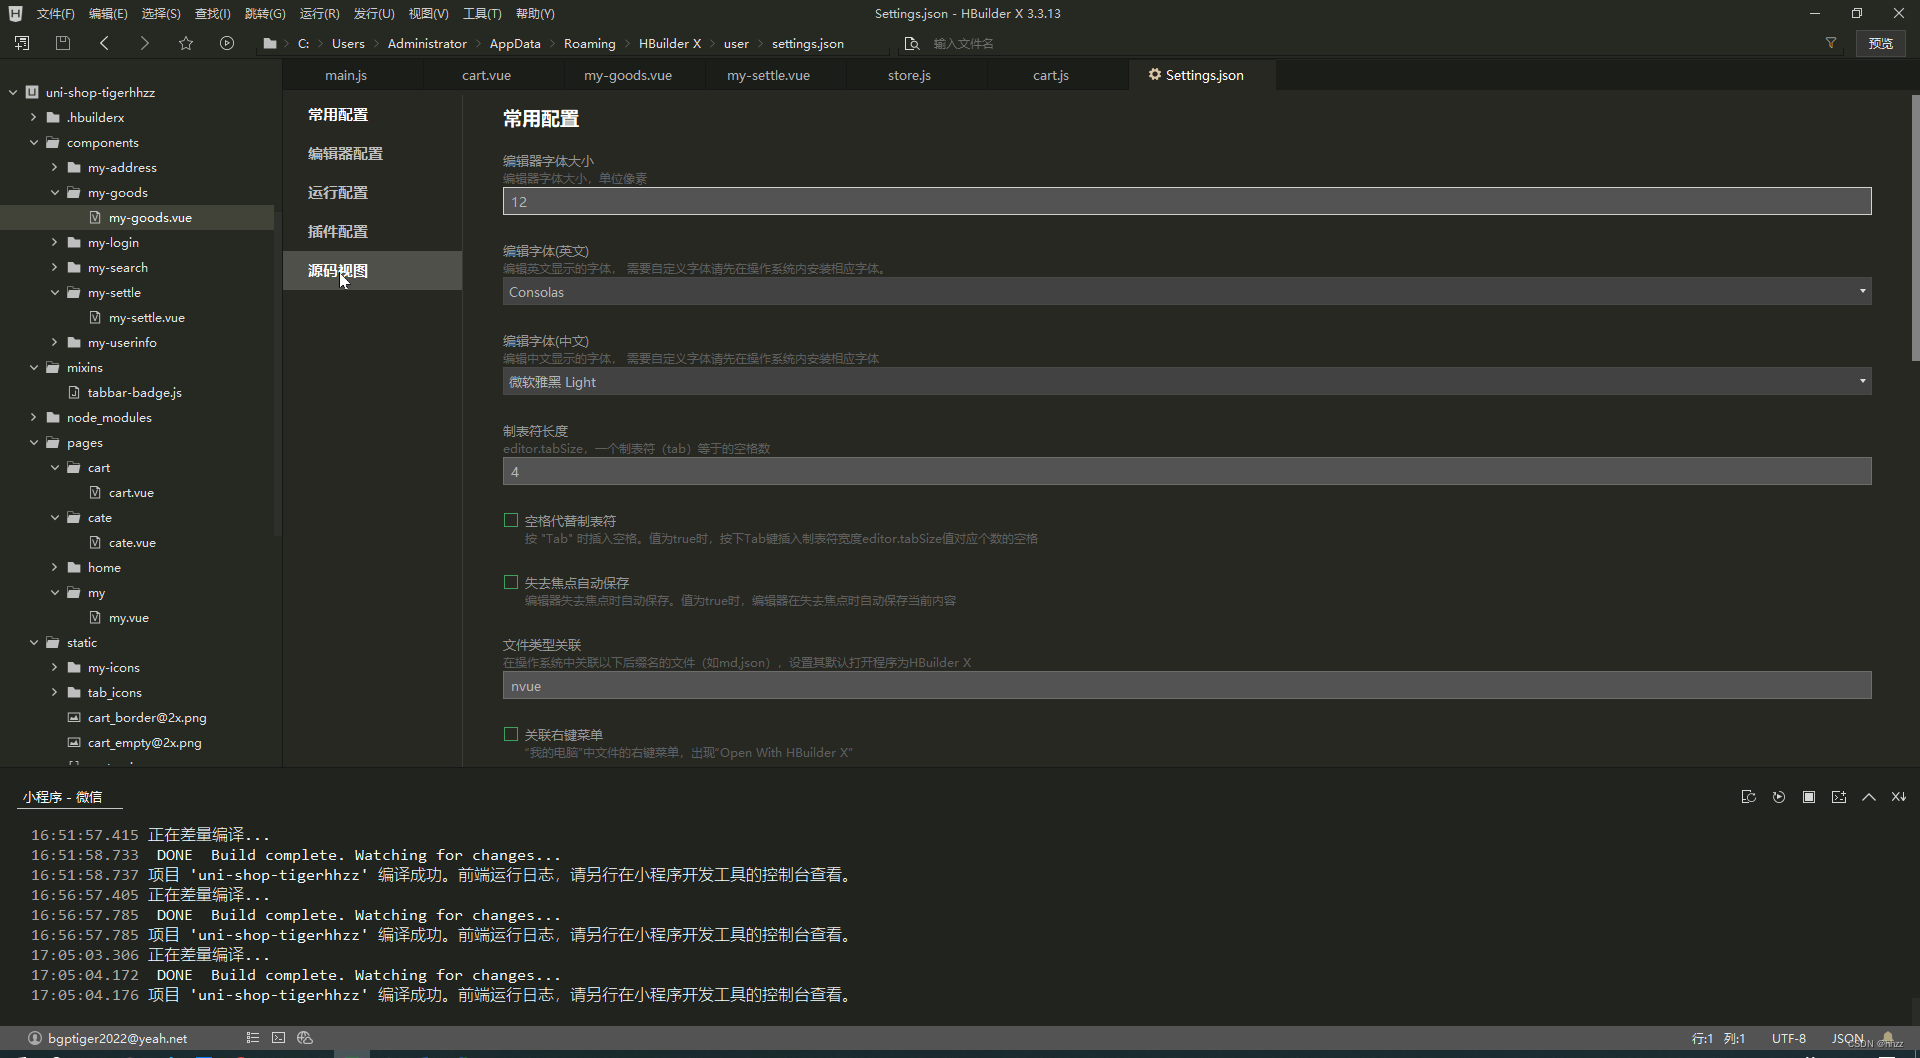Image resolution: width=1920 pixels, height=1058 pixels.
Task: Collapse the pages folder
Action: click(33, 442)
